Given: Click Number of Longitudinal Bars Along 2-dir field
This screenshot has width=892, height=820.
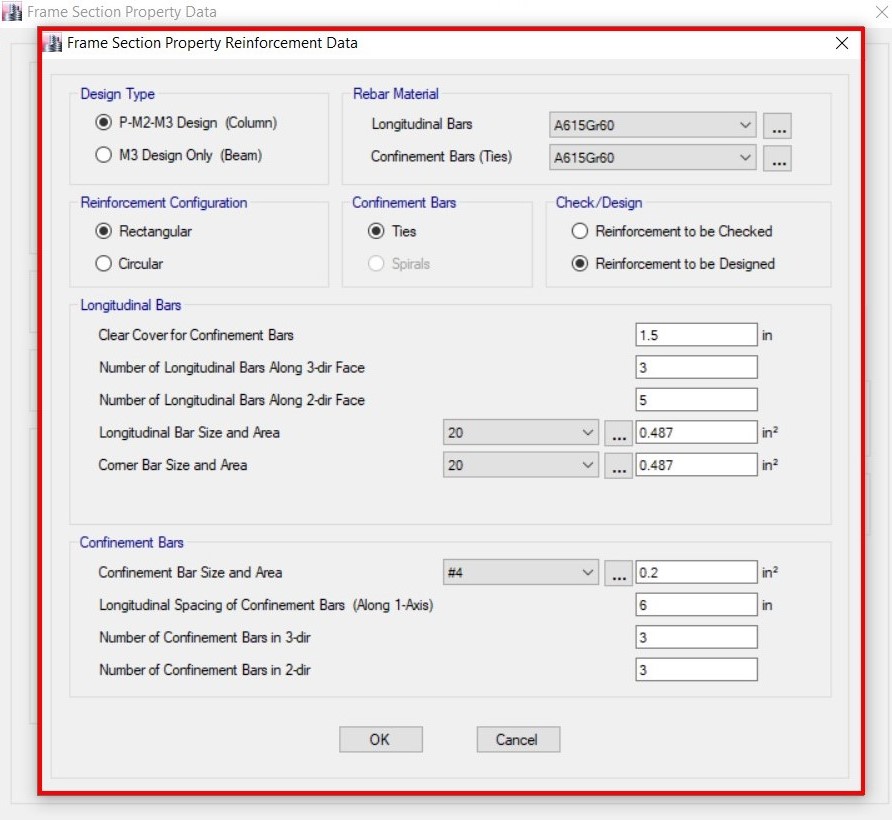Looking at the screenshot, I should (x=696, y=400).
